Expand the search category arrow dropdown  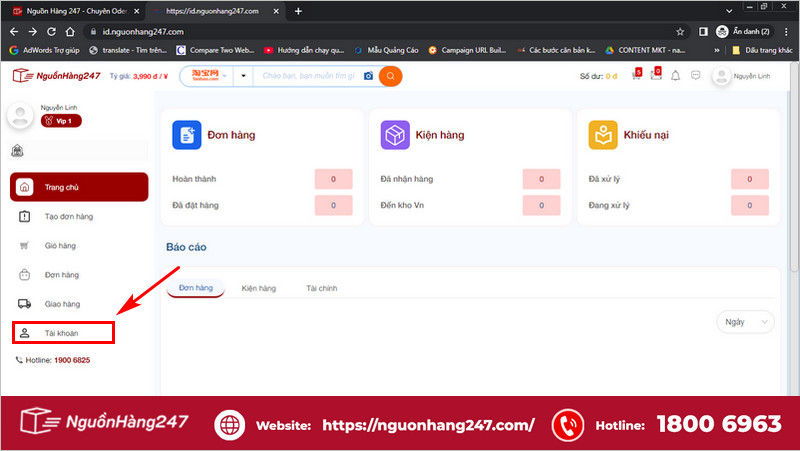[x=243, y=76]
